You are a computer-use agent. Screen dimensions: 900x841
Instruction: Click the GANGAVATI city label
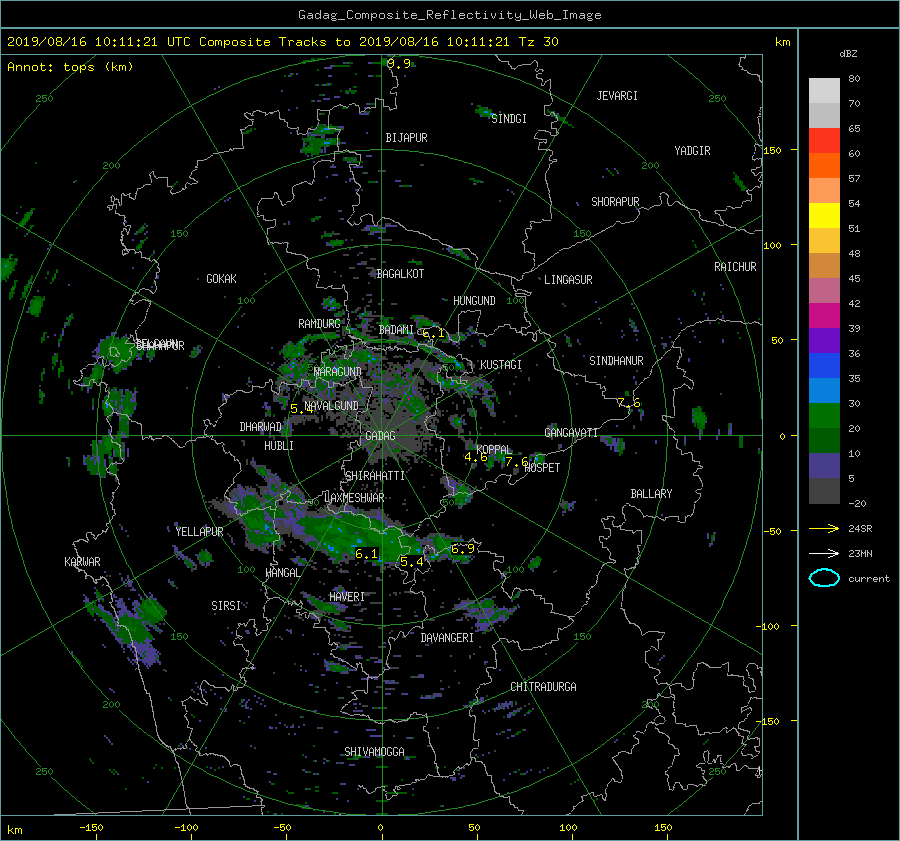571,432
